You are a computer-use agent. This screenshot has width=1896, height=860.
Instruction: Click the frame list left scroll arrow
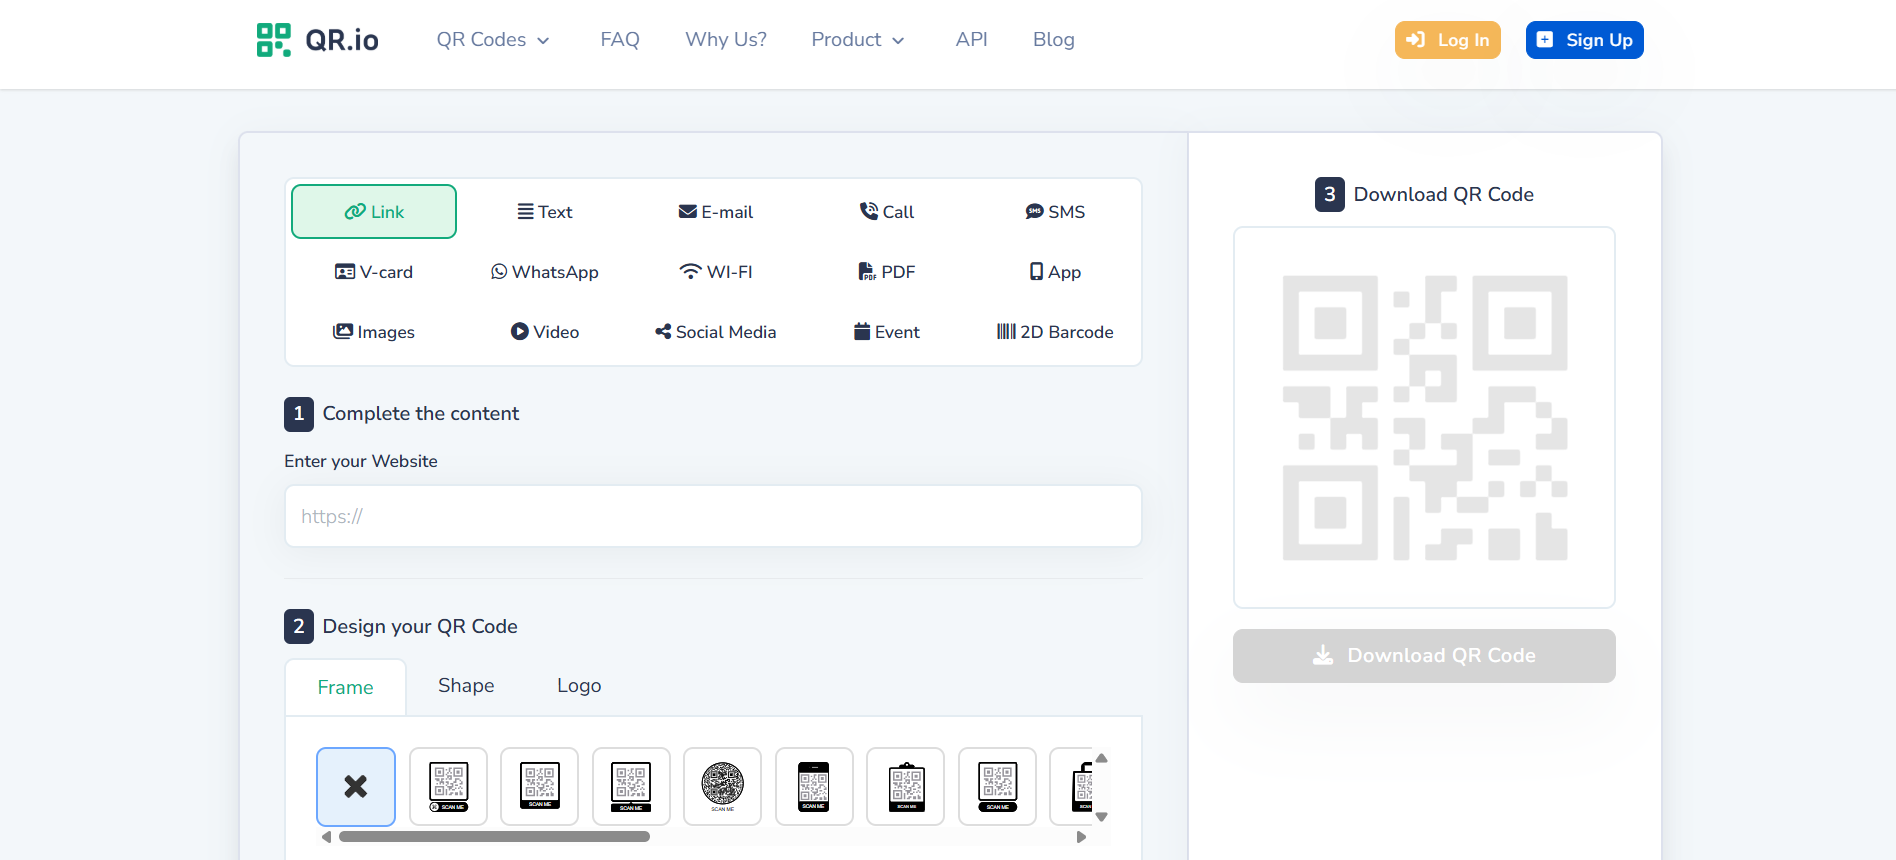tap(326, 837)
